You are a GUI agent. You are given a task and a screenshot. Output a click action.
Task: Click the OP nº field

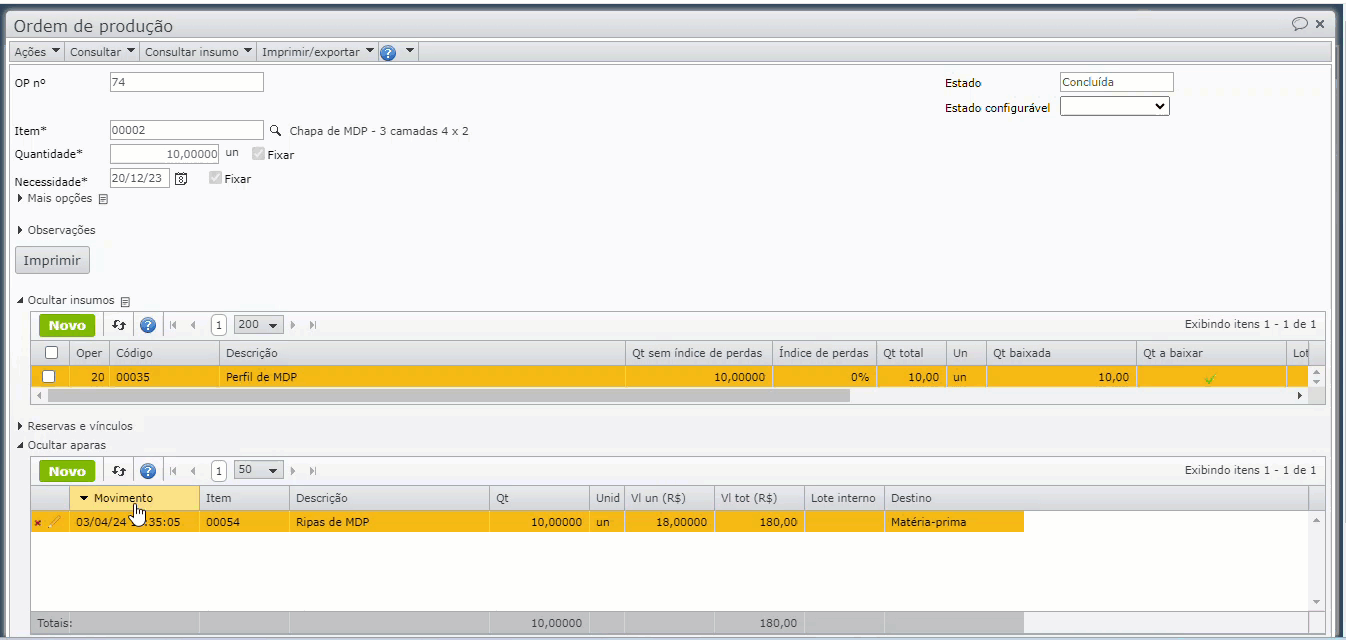[x=187, y=82]
